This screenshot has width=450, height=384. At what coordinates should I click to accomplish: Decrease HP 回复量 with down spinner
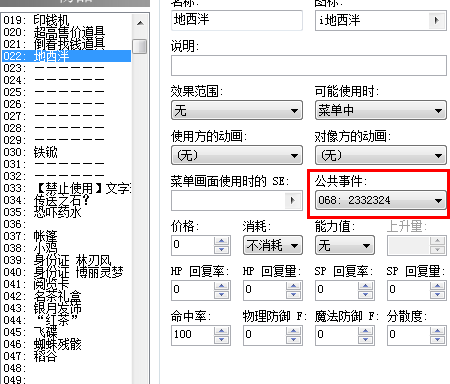[x=293, y=295]
